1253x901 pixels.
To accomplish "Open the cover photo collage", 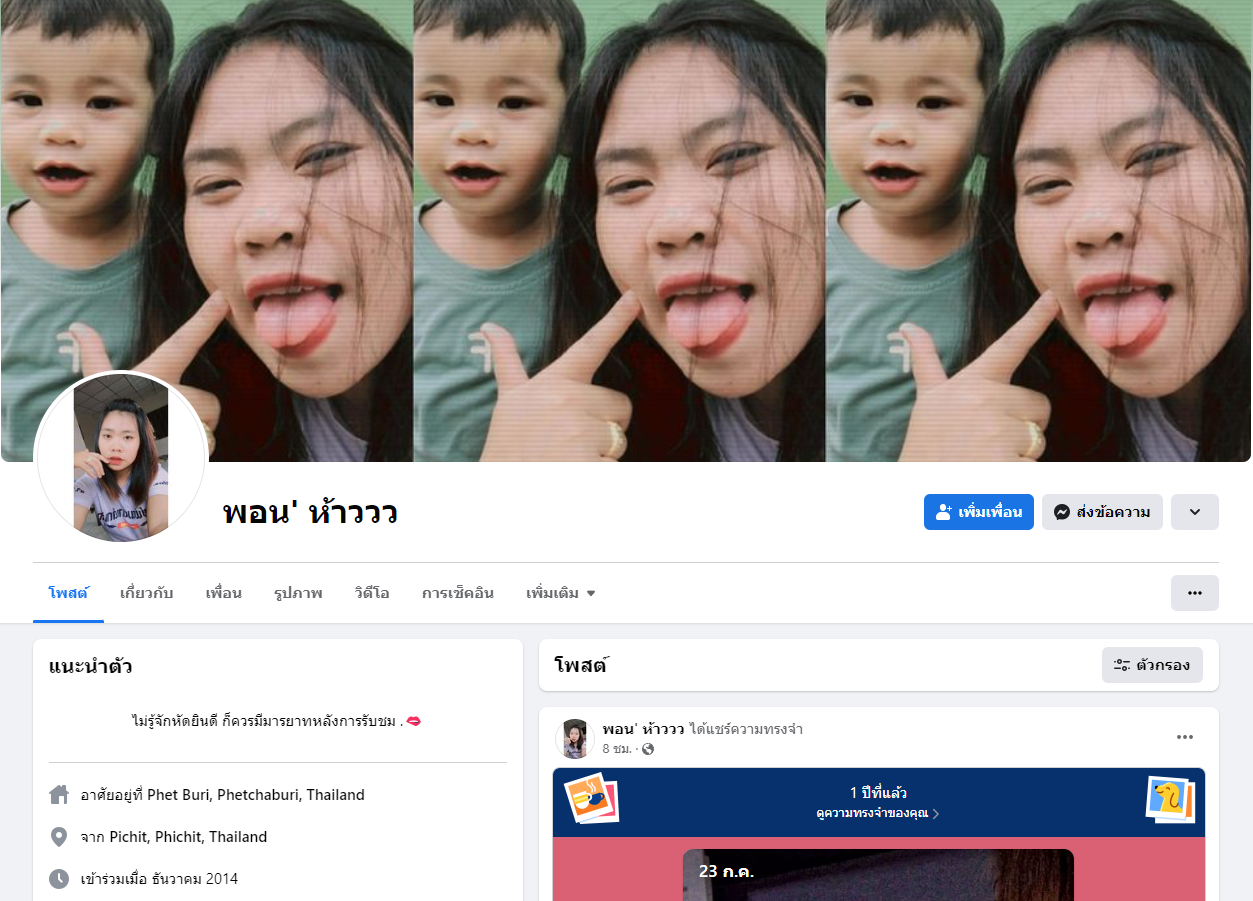I will [626, 230].
